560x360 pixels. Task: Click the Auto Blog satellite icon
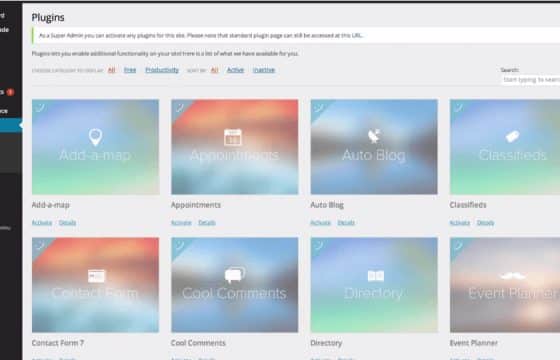(x=374, y=136)
